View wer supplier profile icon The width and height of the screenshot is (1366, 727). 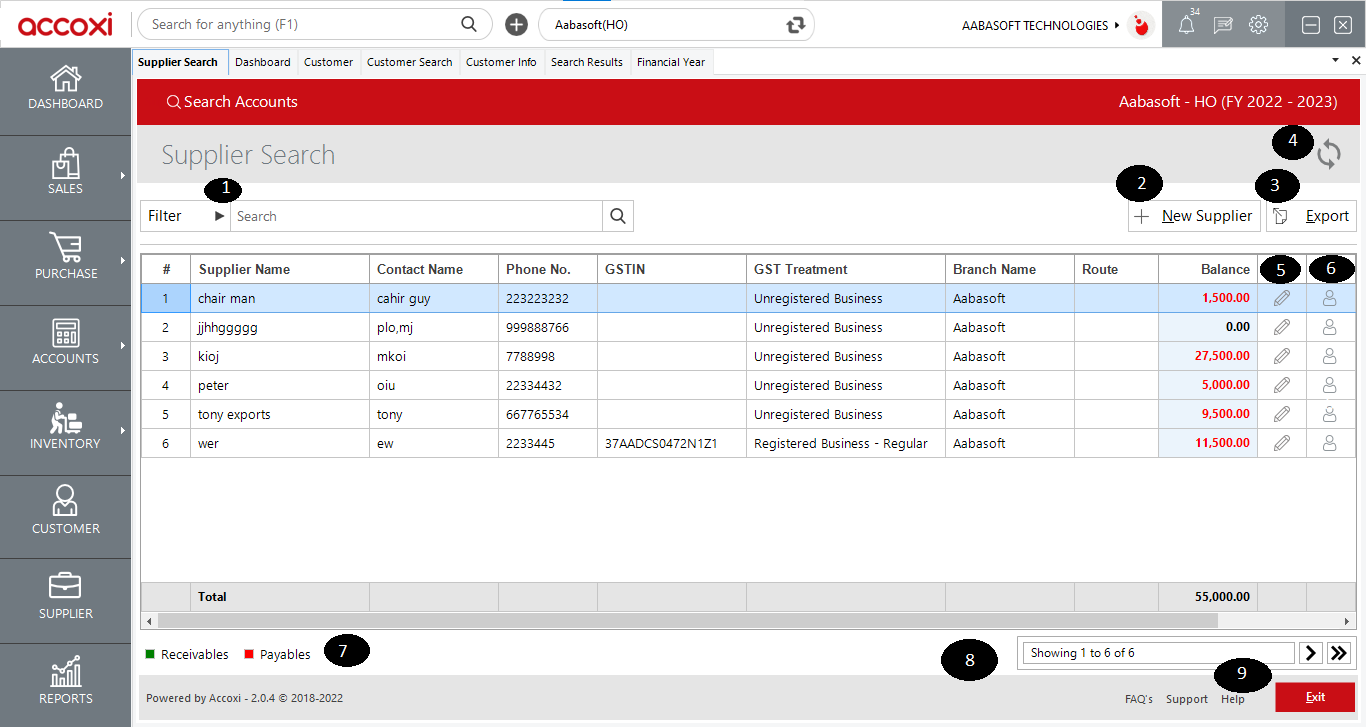1330,443
